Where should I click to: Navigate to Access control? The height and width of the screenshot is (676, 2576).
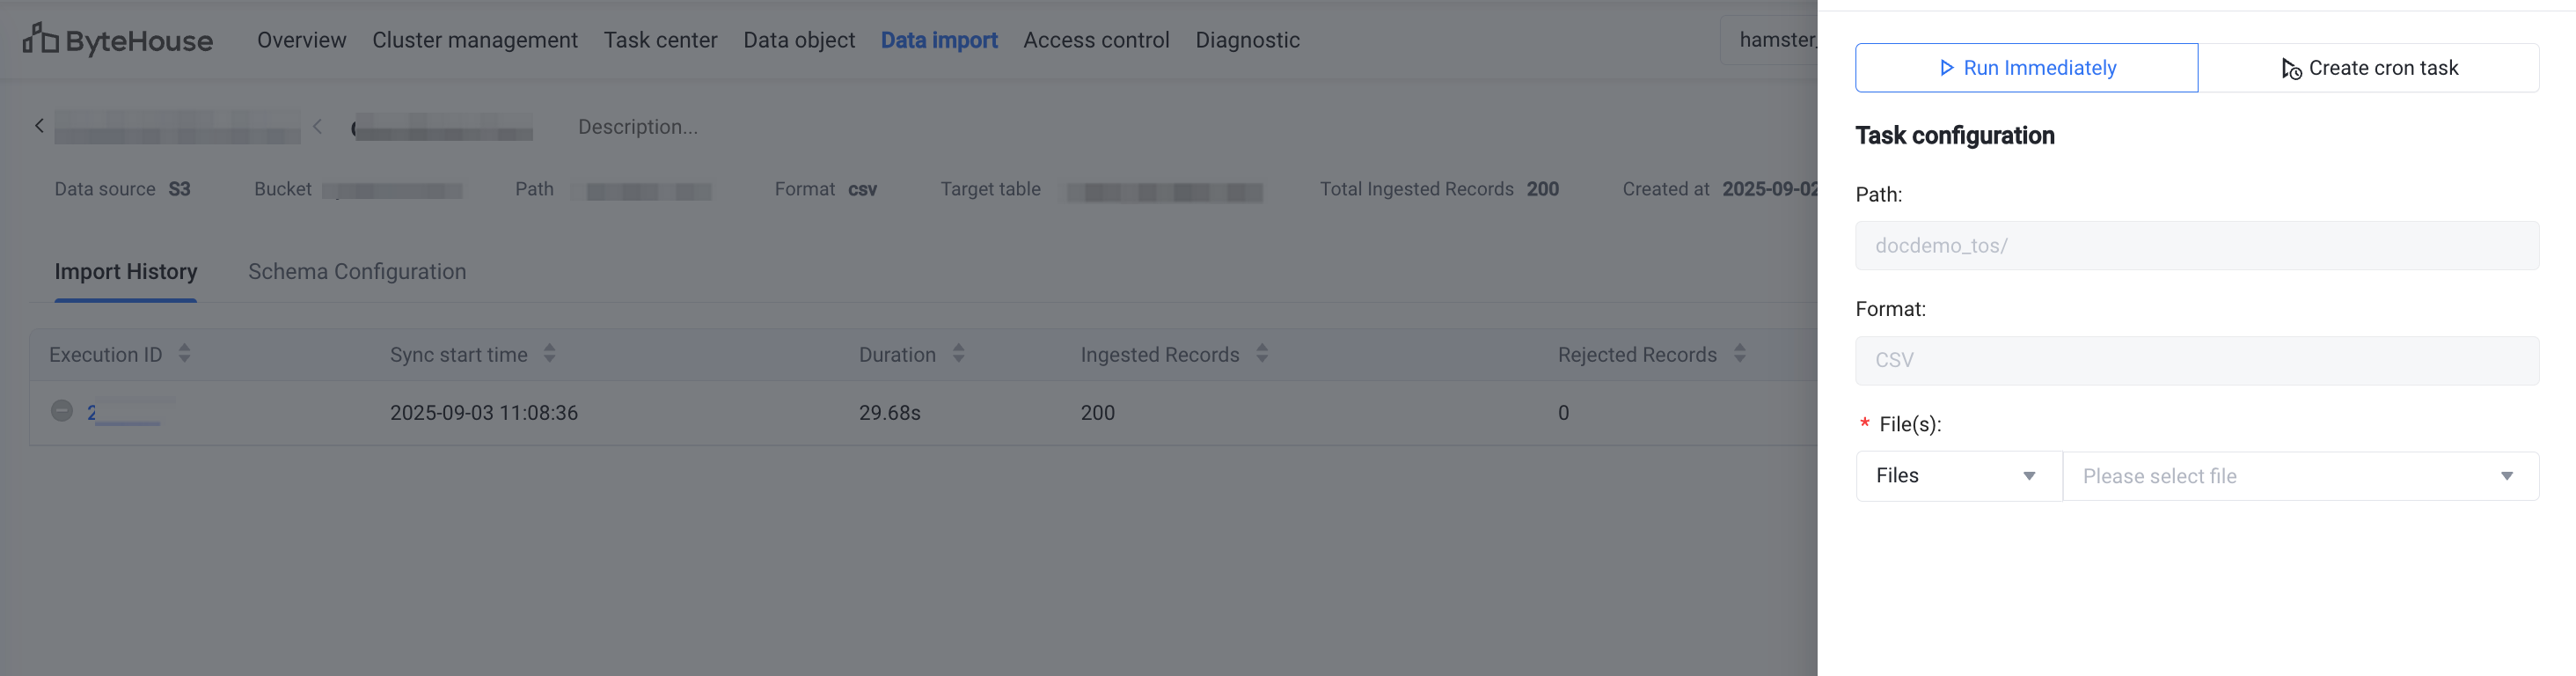(1096, 40)
